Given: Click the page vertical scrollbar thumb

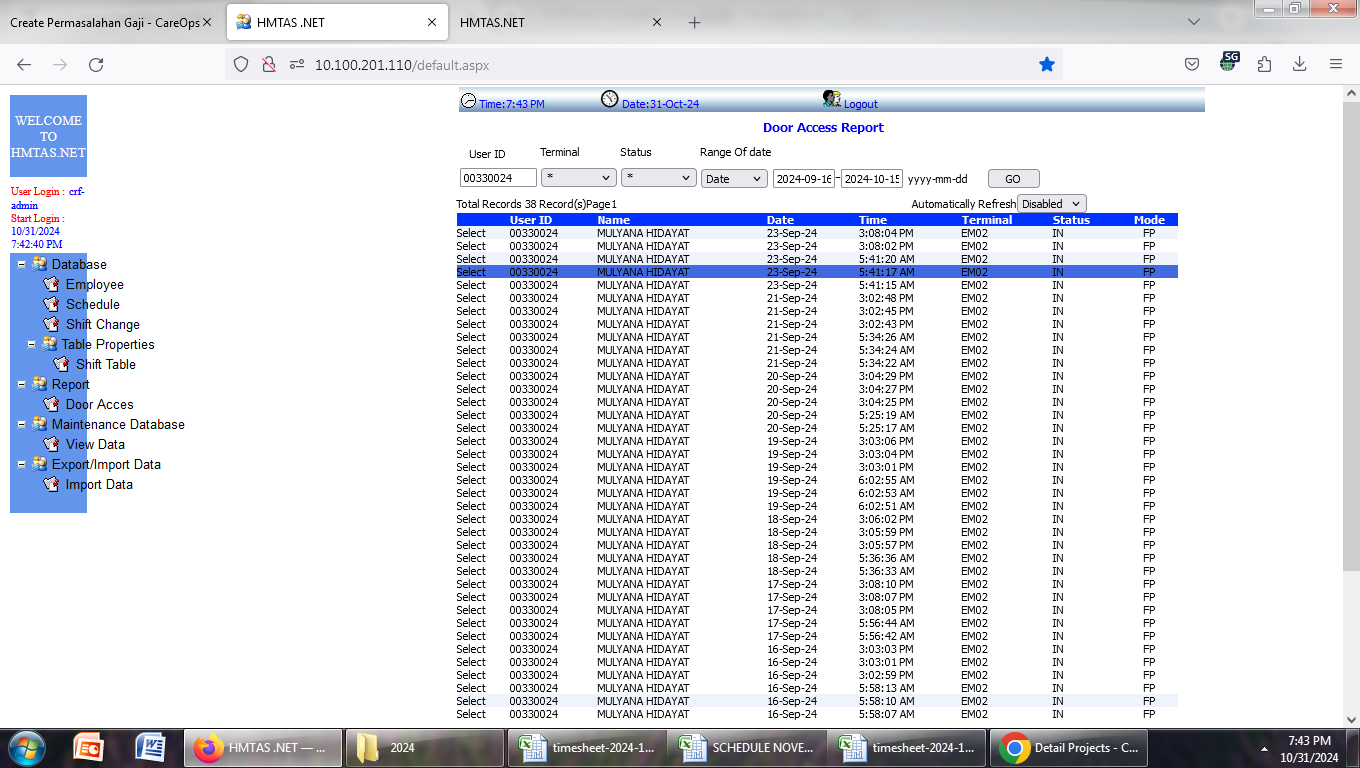Looking at the screenshot, I should click(x=1350, y=335).
